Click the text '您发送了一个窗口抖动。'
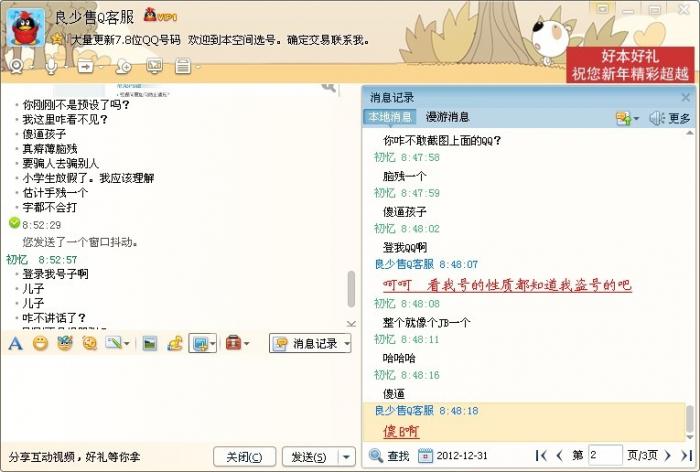The image size is (700, 472). pyautogui.click(x=80, y=242)
